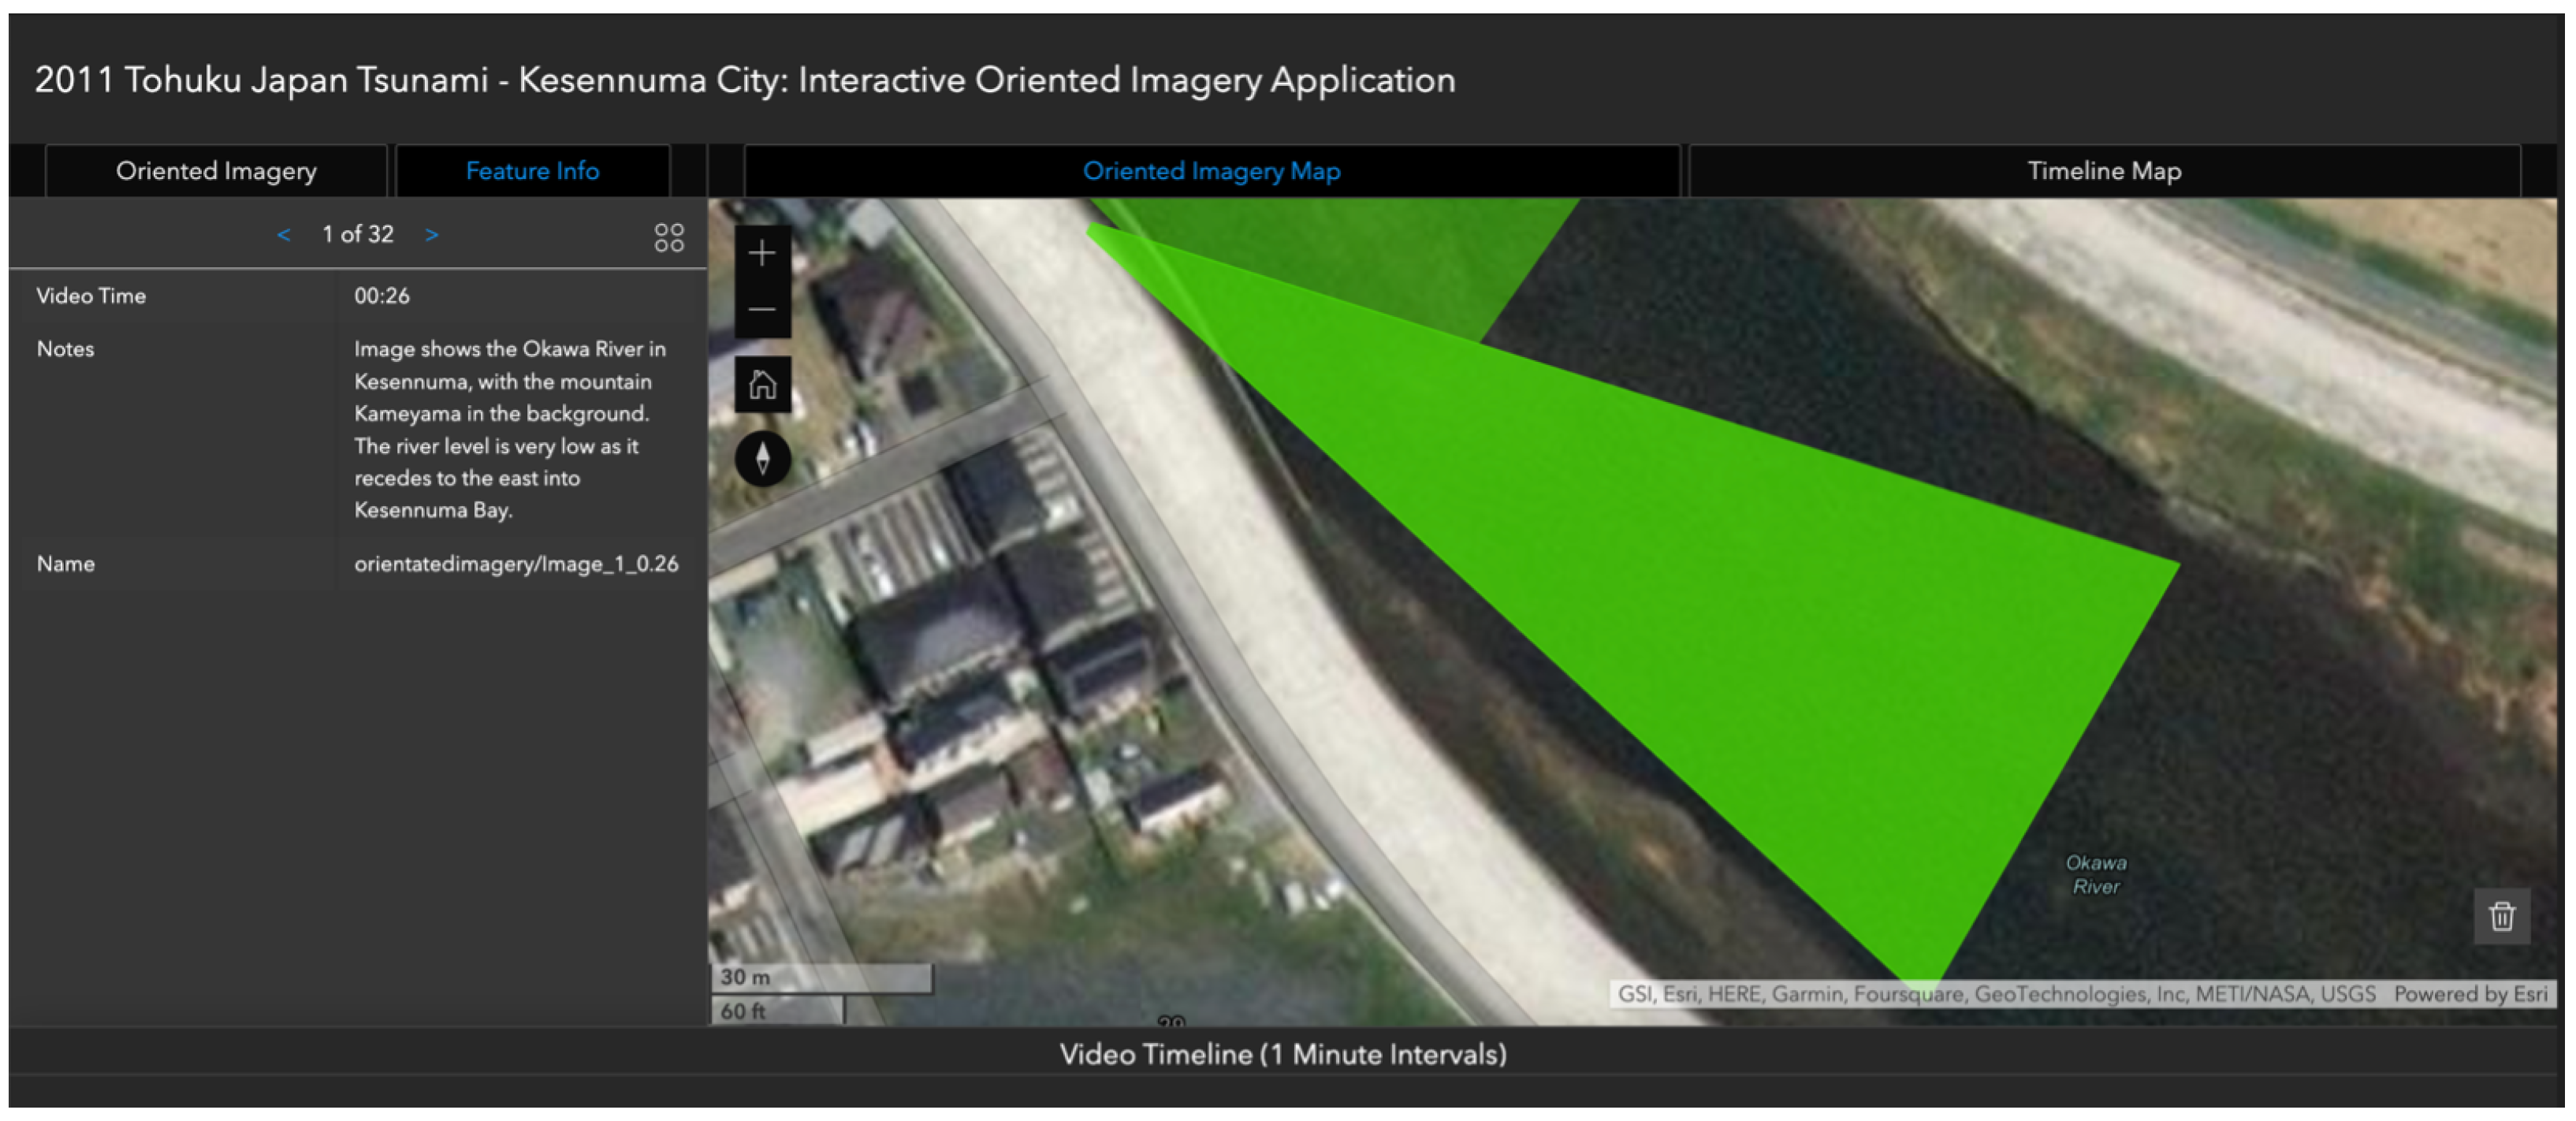Click the 1 of 32 feature counter

coord(358,235)
